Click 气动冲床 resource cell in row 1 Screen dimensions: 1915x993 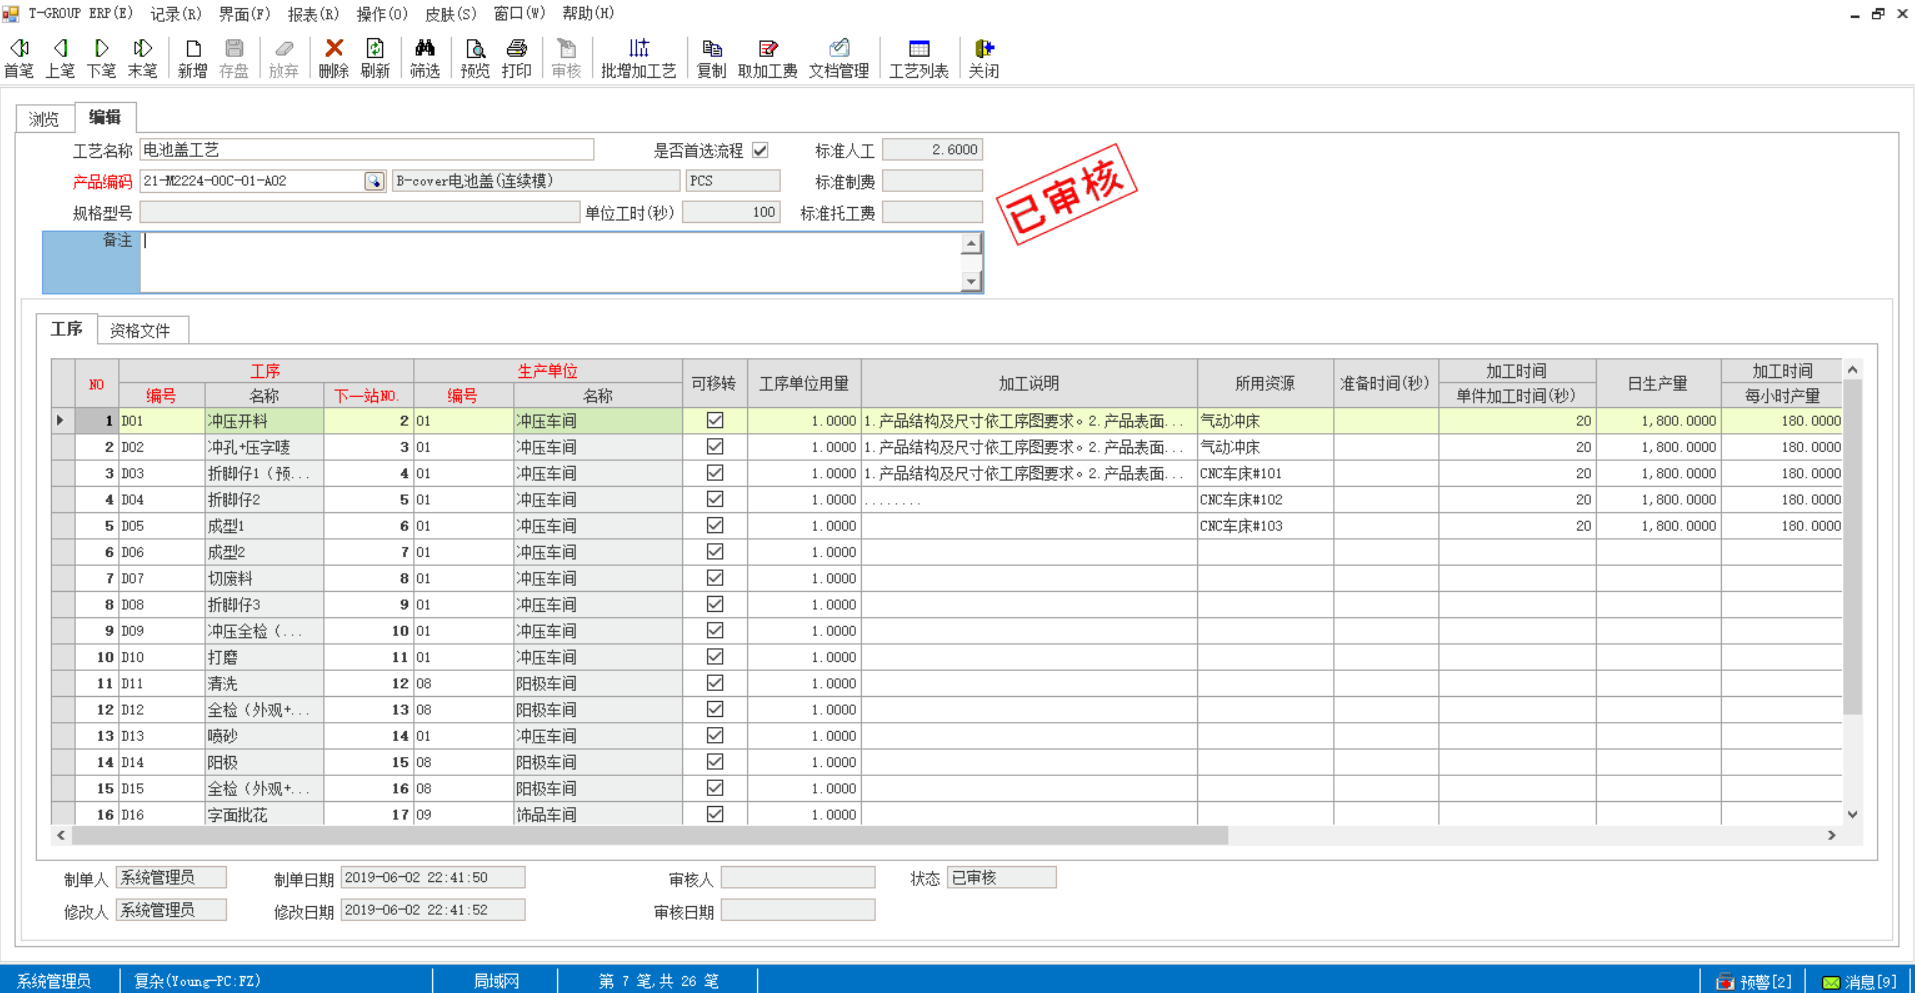(1265, 421)
